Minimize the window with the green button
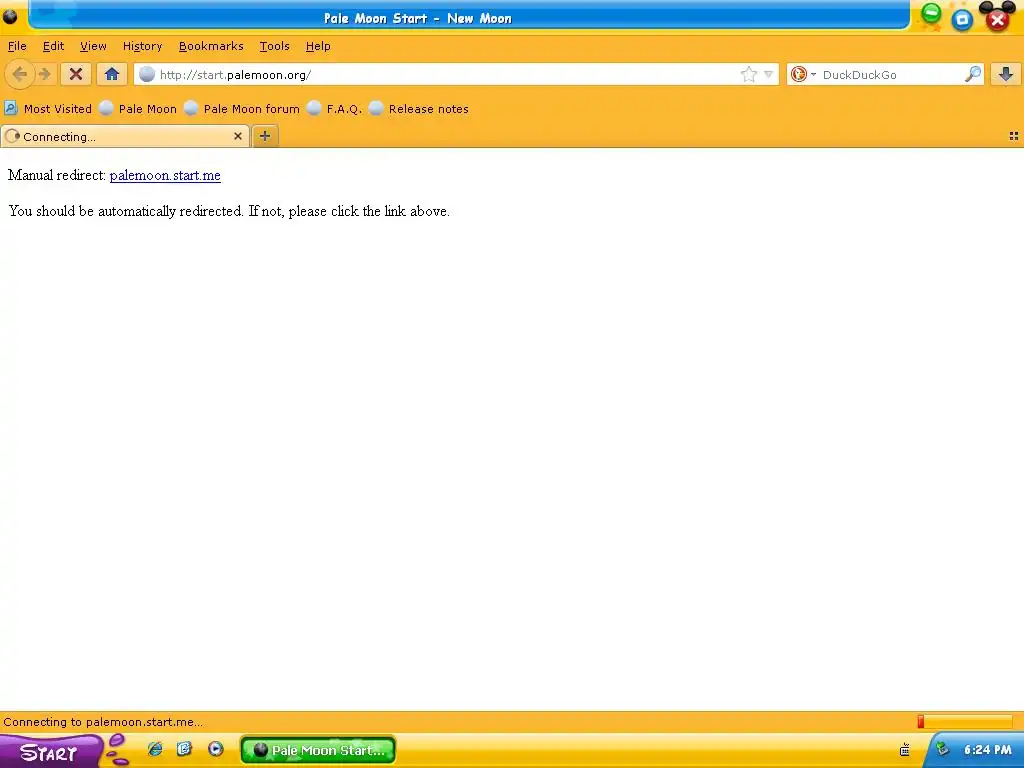 pos(931,12)
